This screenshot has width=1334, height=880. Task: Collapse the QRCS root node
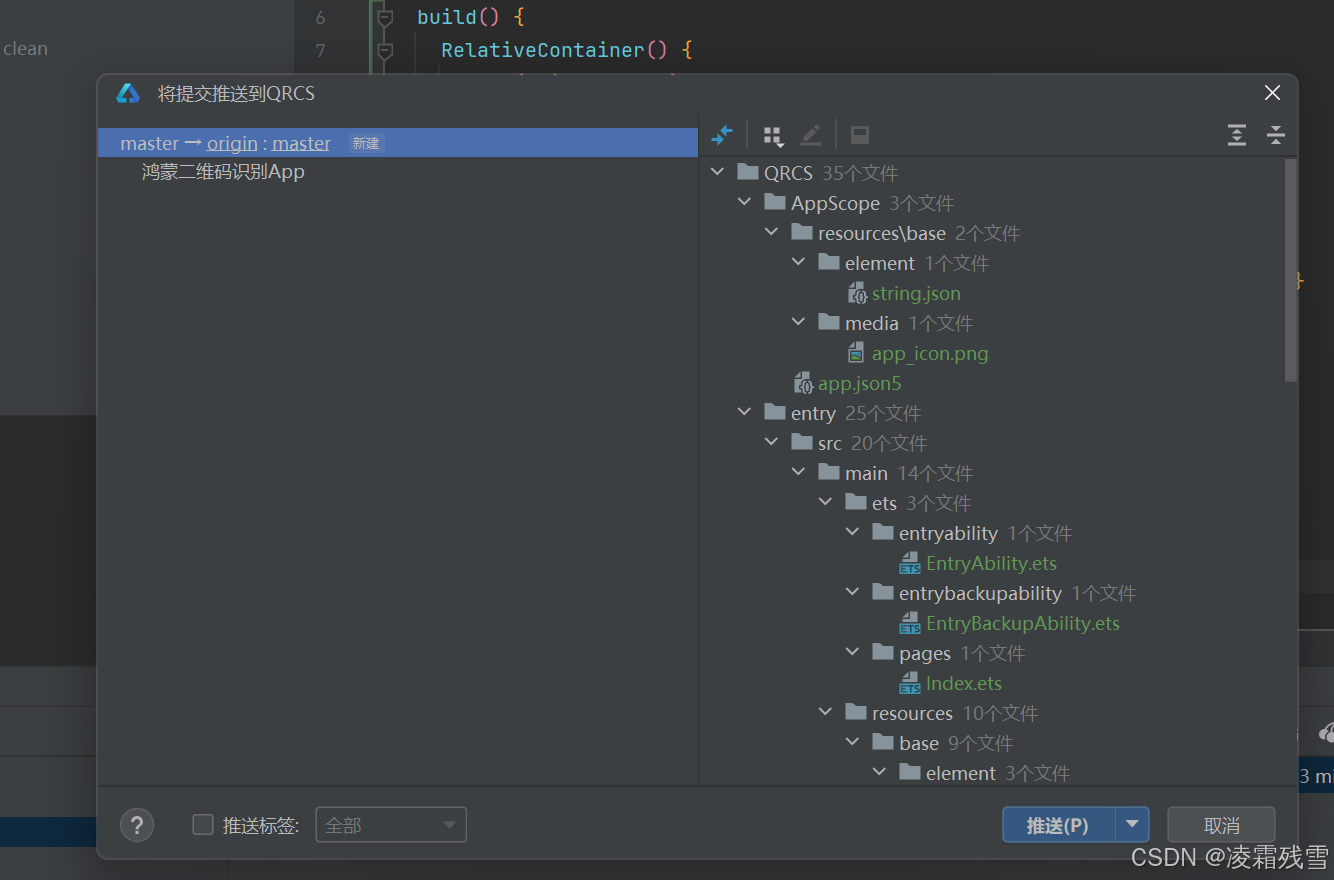(x=717, y=172)
